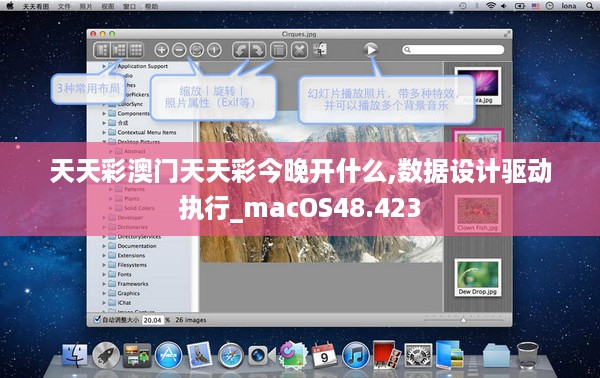Reveal photo in Finder toolbar icon
Screen dimensions: 600x378
[x=320, y=50]
